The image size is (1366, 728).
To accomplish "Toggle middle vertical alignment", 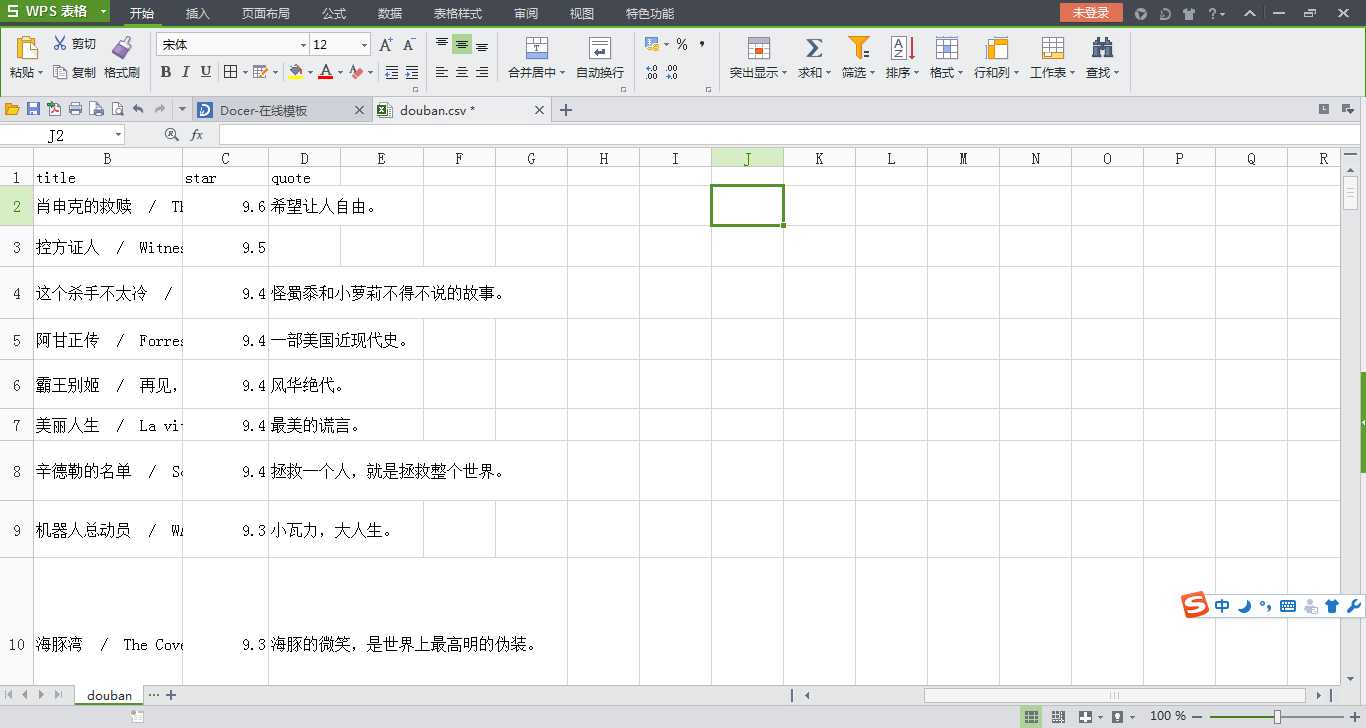I will coord(462,45).
